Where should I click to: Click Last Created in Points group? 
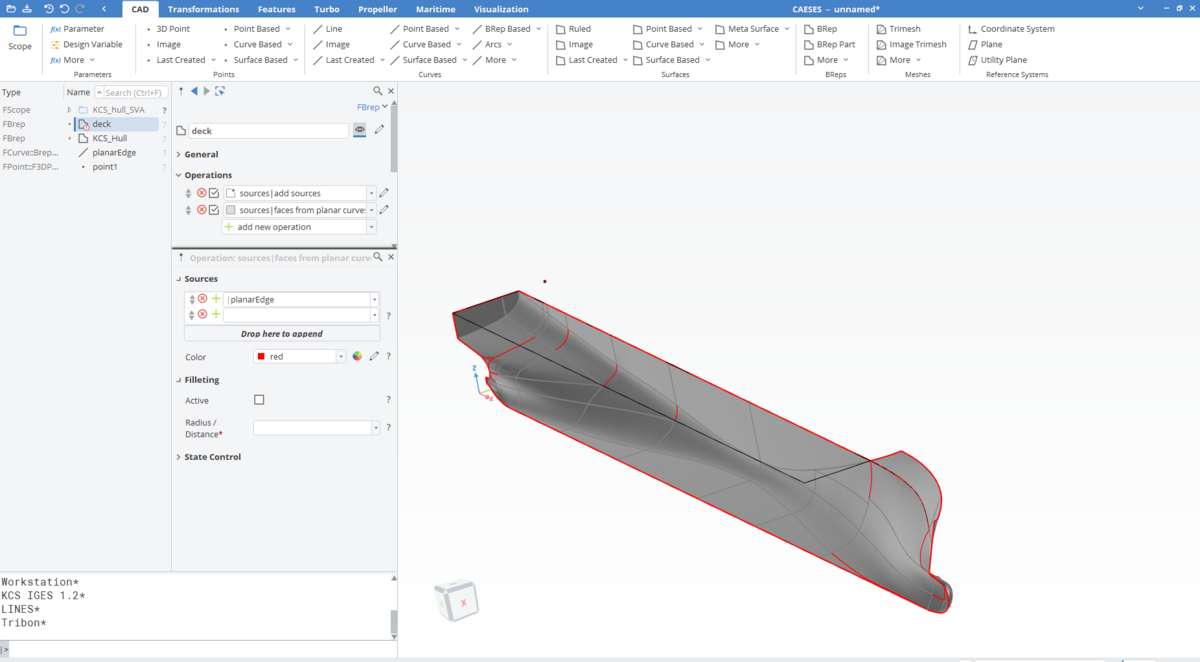(x=180, y=60)
